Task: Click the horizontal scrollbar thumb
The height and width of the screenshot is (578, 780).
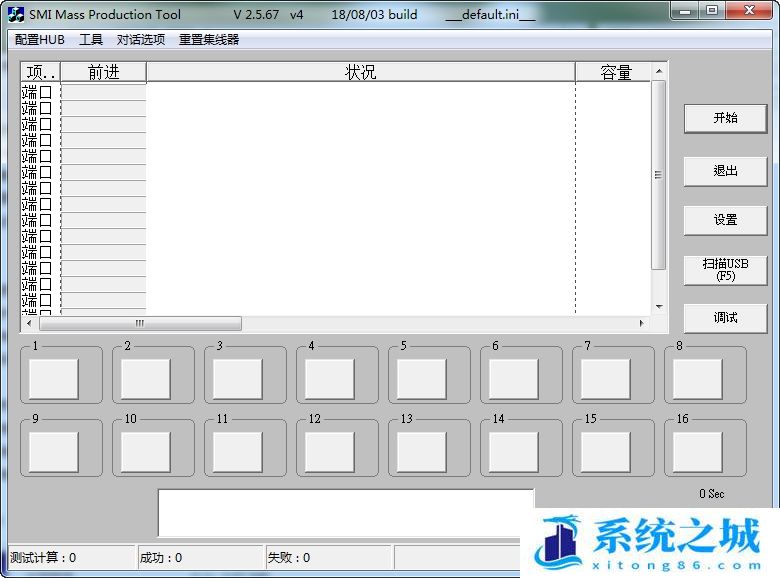Action: (140, 323)
